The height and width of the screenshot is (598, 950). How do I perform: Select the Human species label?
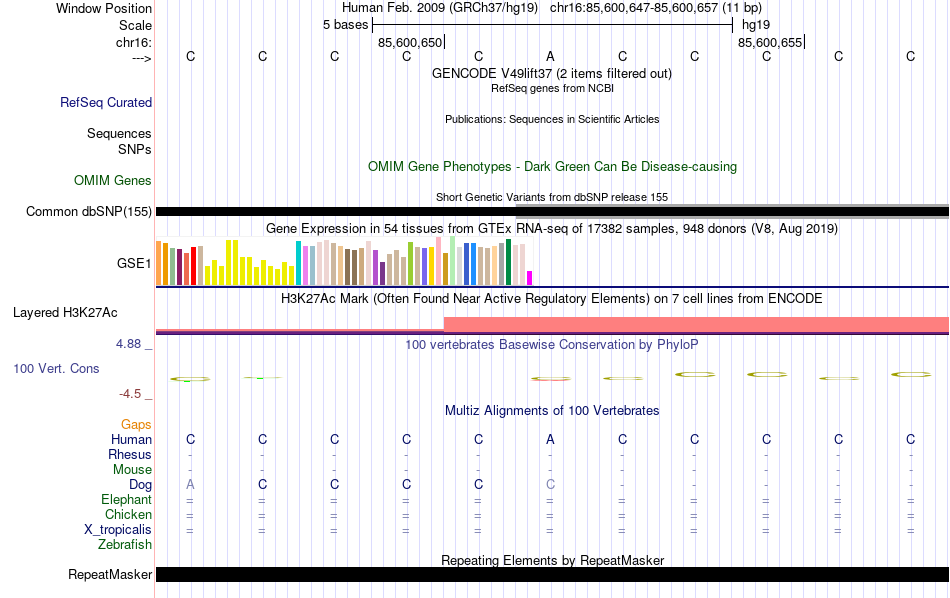131,439
